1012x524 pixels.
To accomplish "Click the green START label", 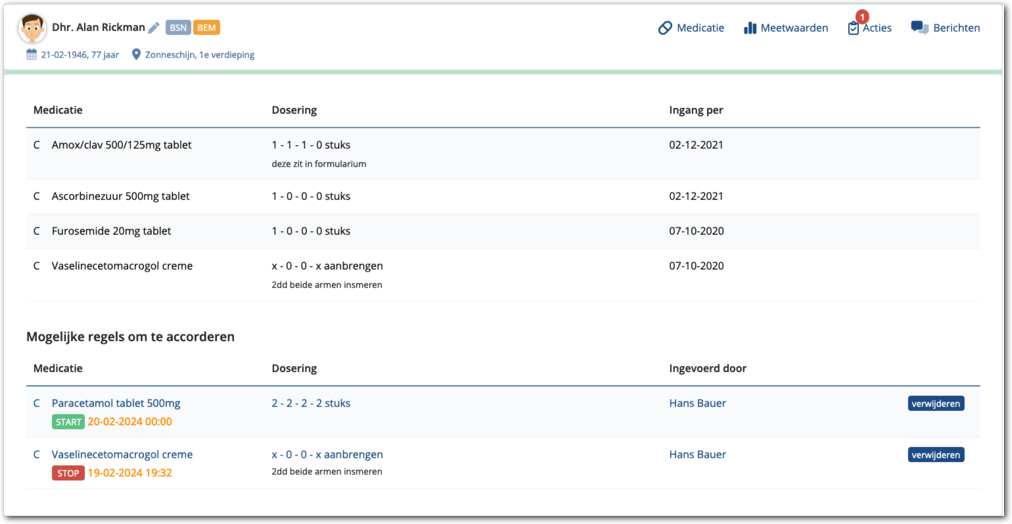I will 68,422.
